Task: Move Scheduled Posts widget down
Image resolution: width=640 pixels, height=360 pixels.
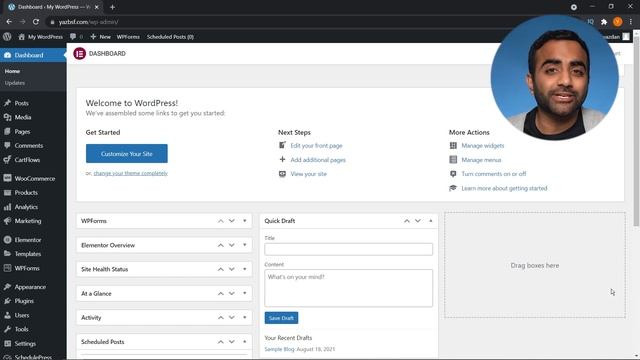Action: (x=231, y=342)
